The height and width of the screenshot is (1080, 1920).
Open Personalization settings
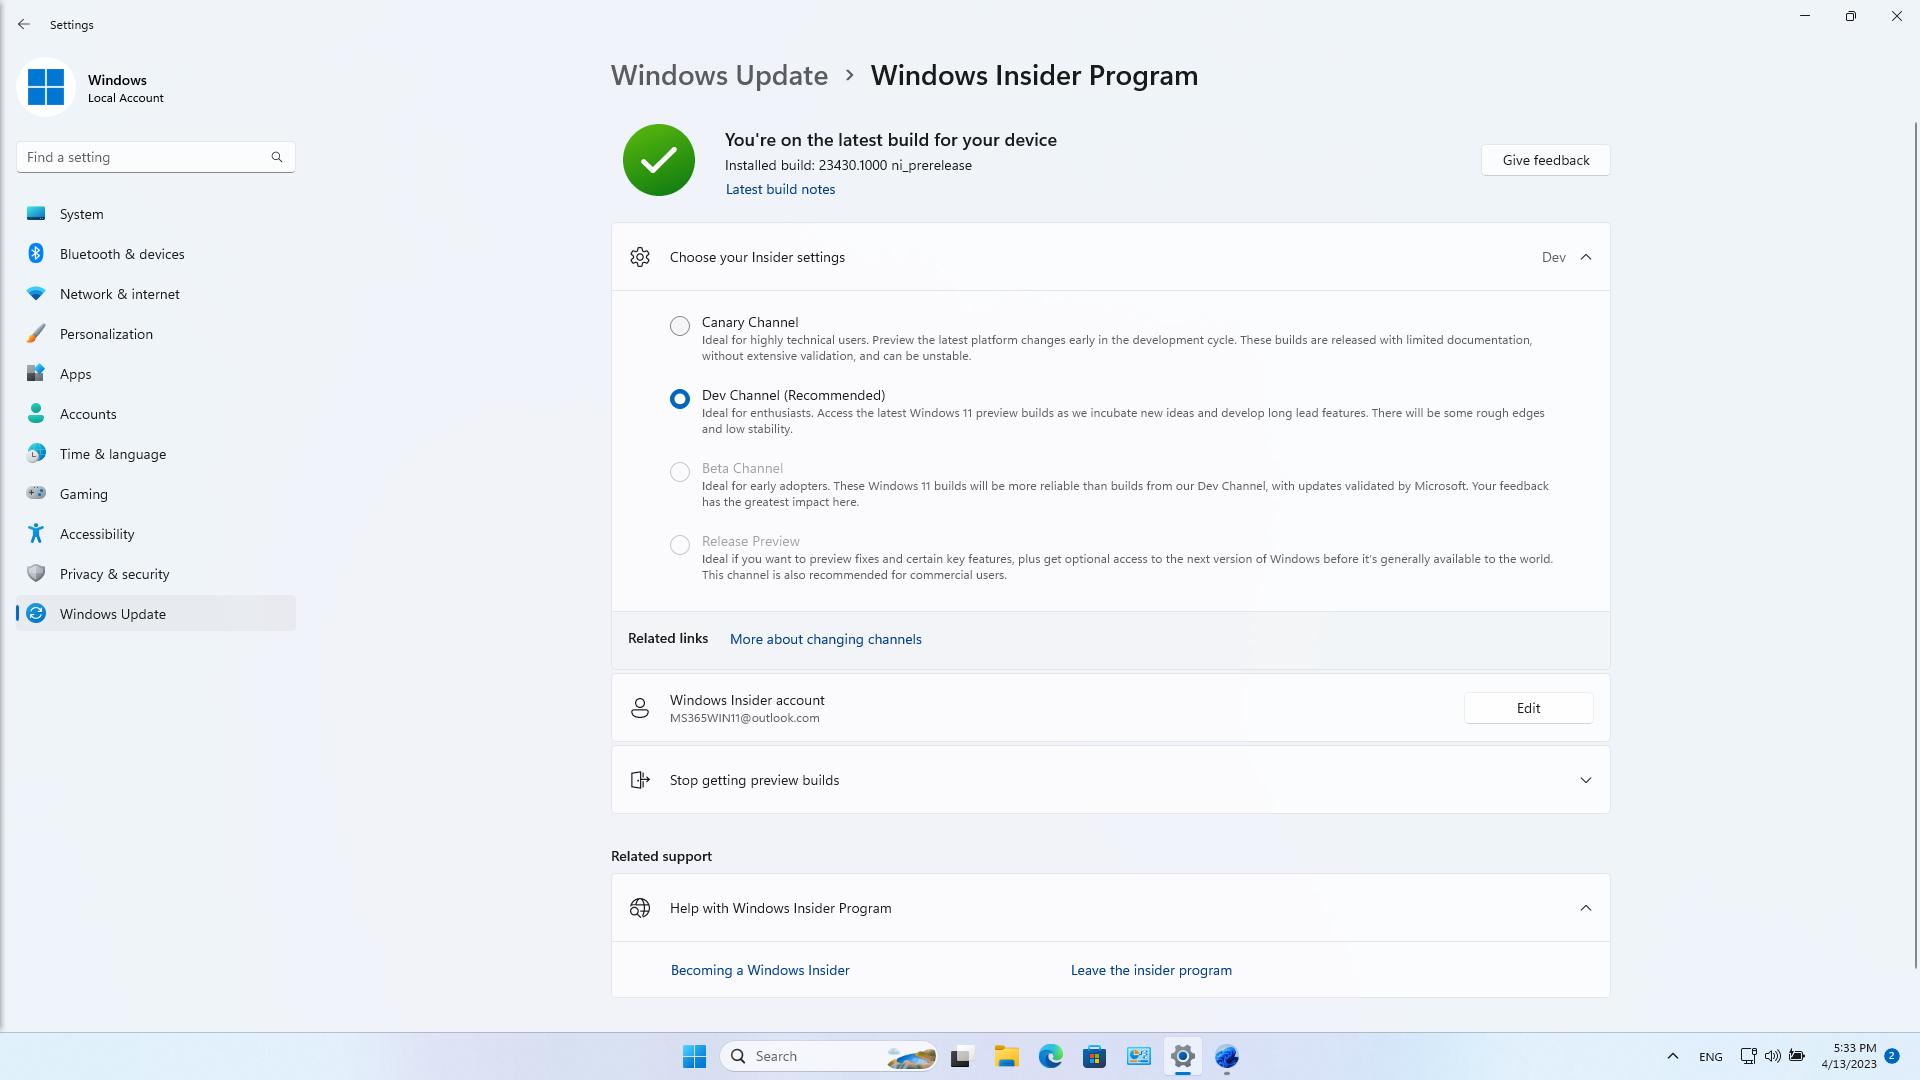click(106, 333)
